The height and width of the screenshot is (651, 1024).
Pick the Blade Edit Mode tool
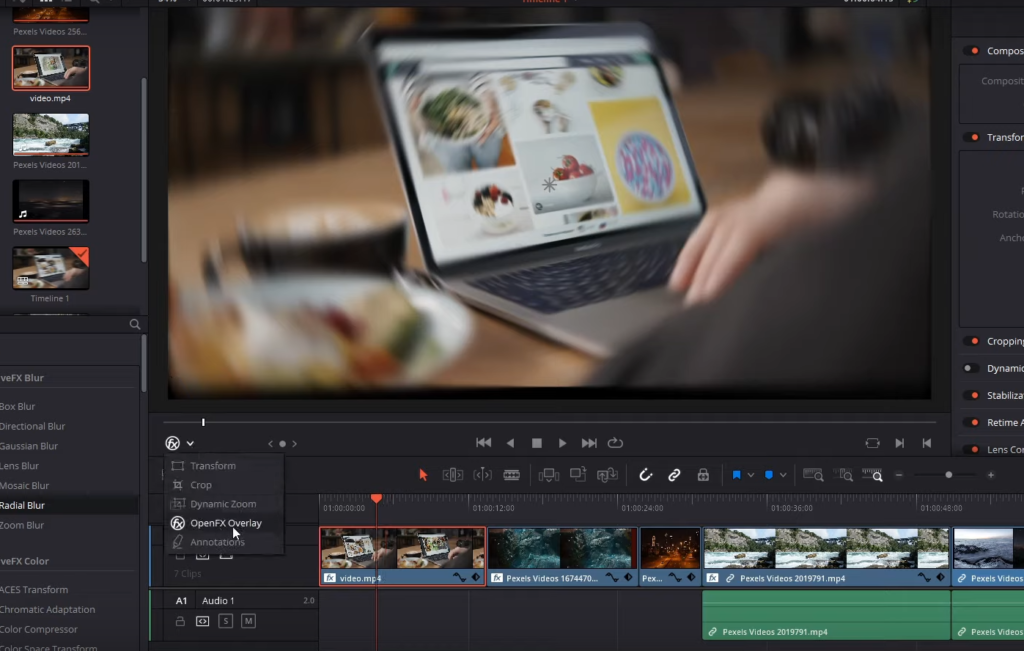[511, 475]
